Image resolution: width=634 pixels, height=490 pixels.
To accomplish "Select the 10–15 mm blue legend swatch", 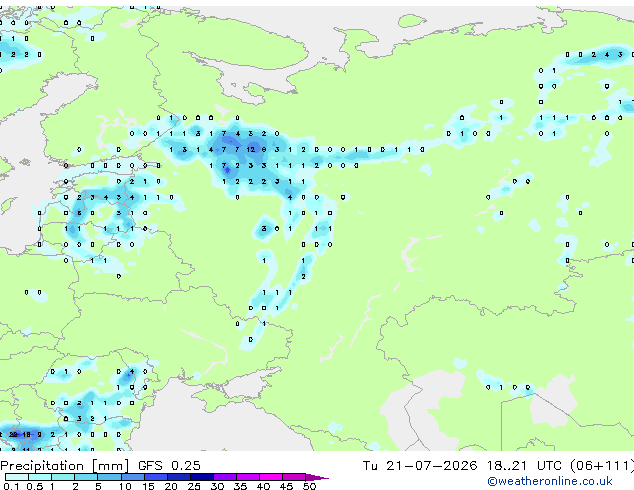I will tap(132, 477).
